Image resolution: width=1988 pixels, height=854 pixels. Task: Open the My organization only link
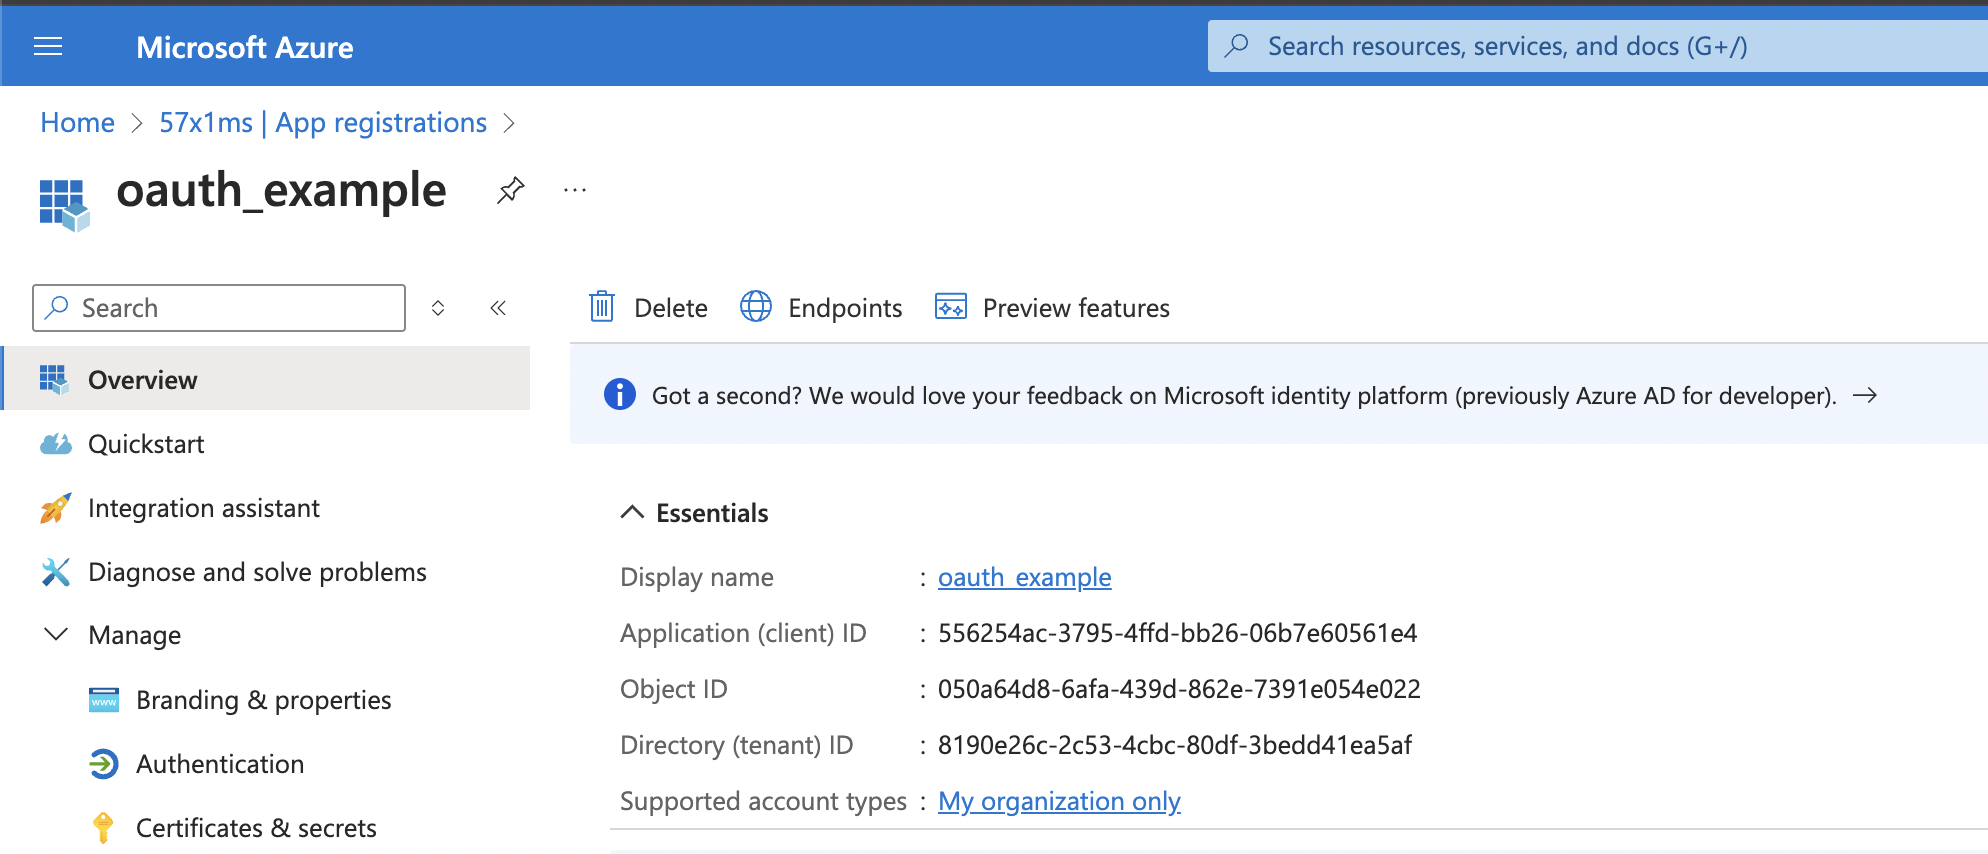(1060, 801)
